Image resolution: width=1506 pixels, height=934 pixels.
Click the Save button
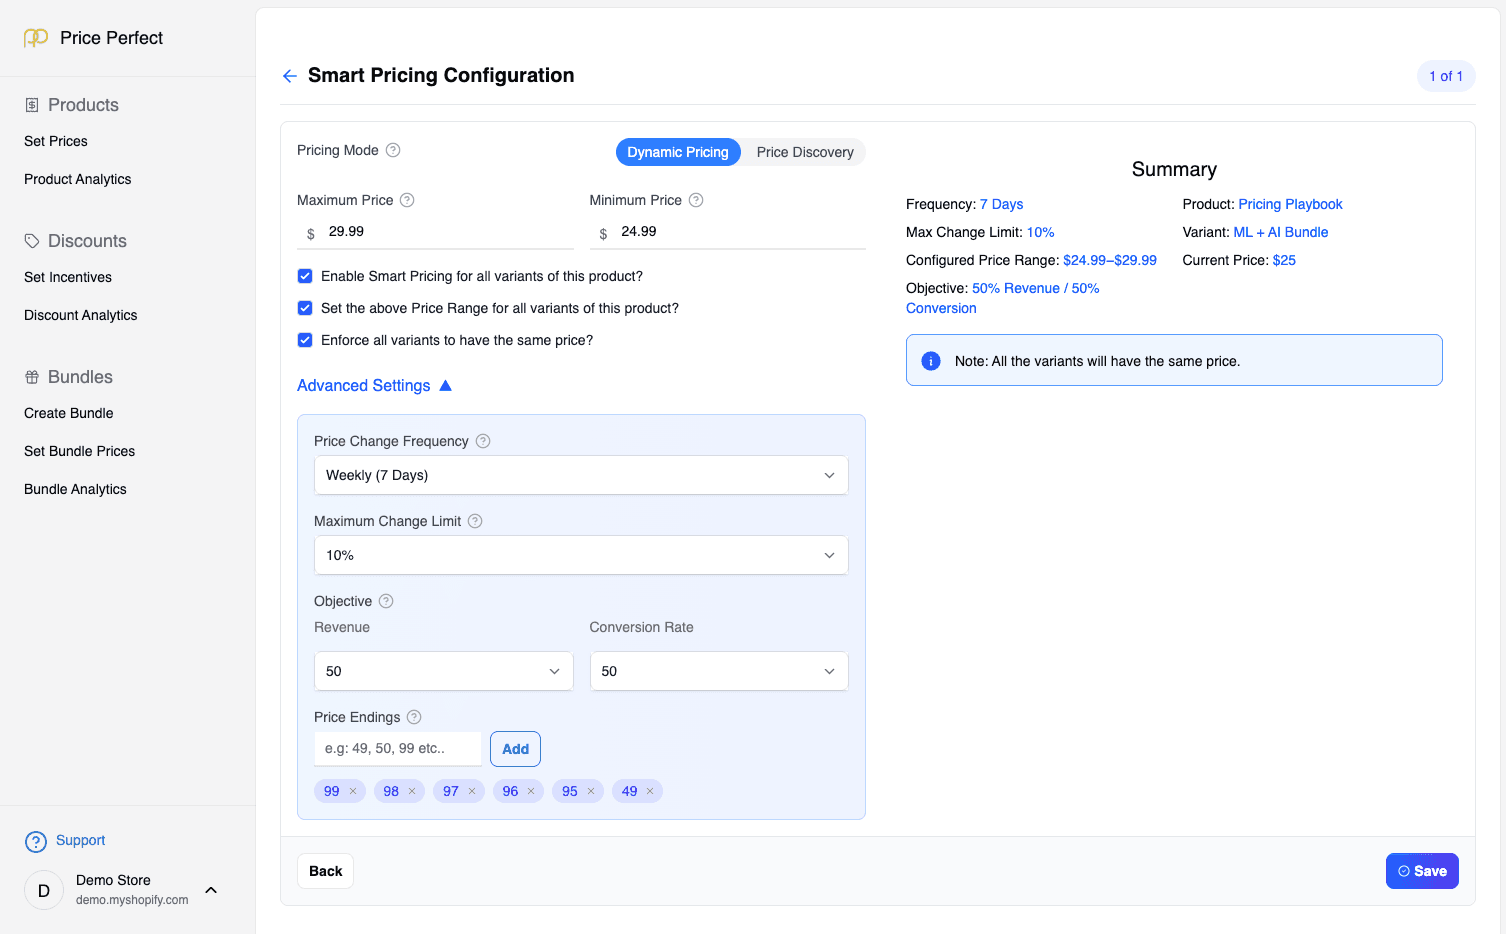tap(1422, 871)
